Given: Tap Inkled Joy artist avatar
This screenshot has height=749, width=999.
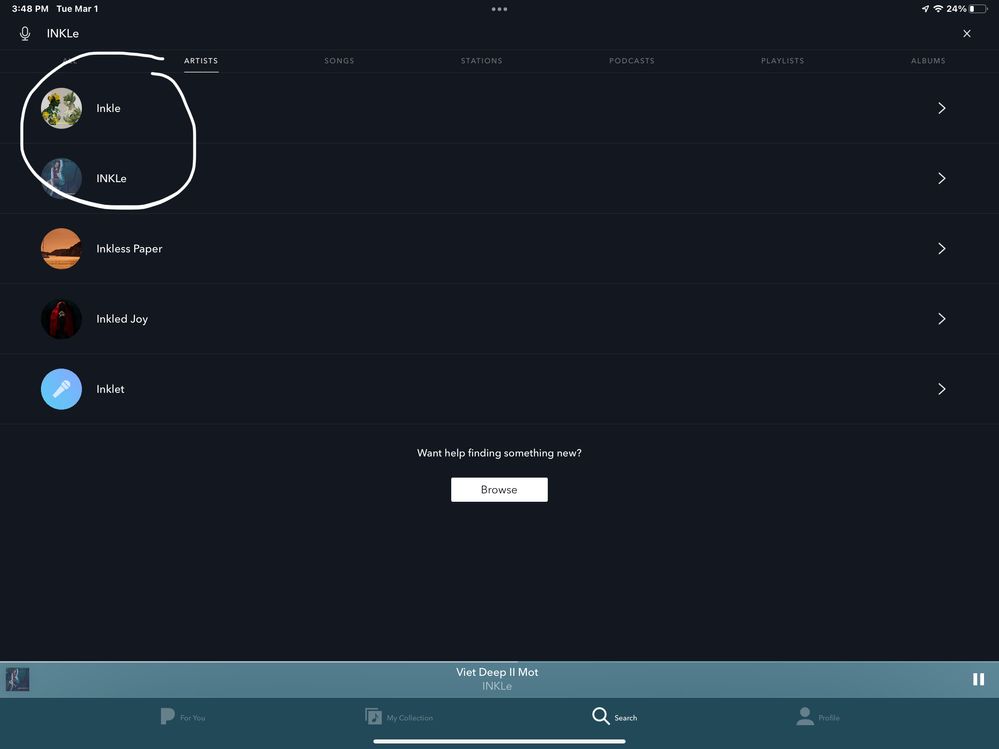Looking at the screenshot, I should (61, 319).
